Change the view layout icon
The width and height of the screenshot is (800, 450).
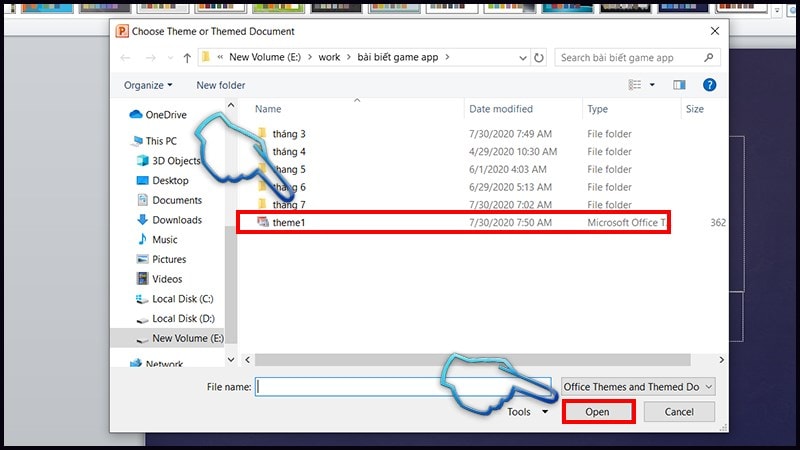tap(635, 85)
